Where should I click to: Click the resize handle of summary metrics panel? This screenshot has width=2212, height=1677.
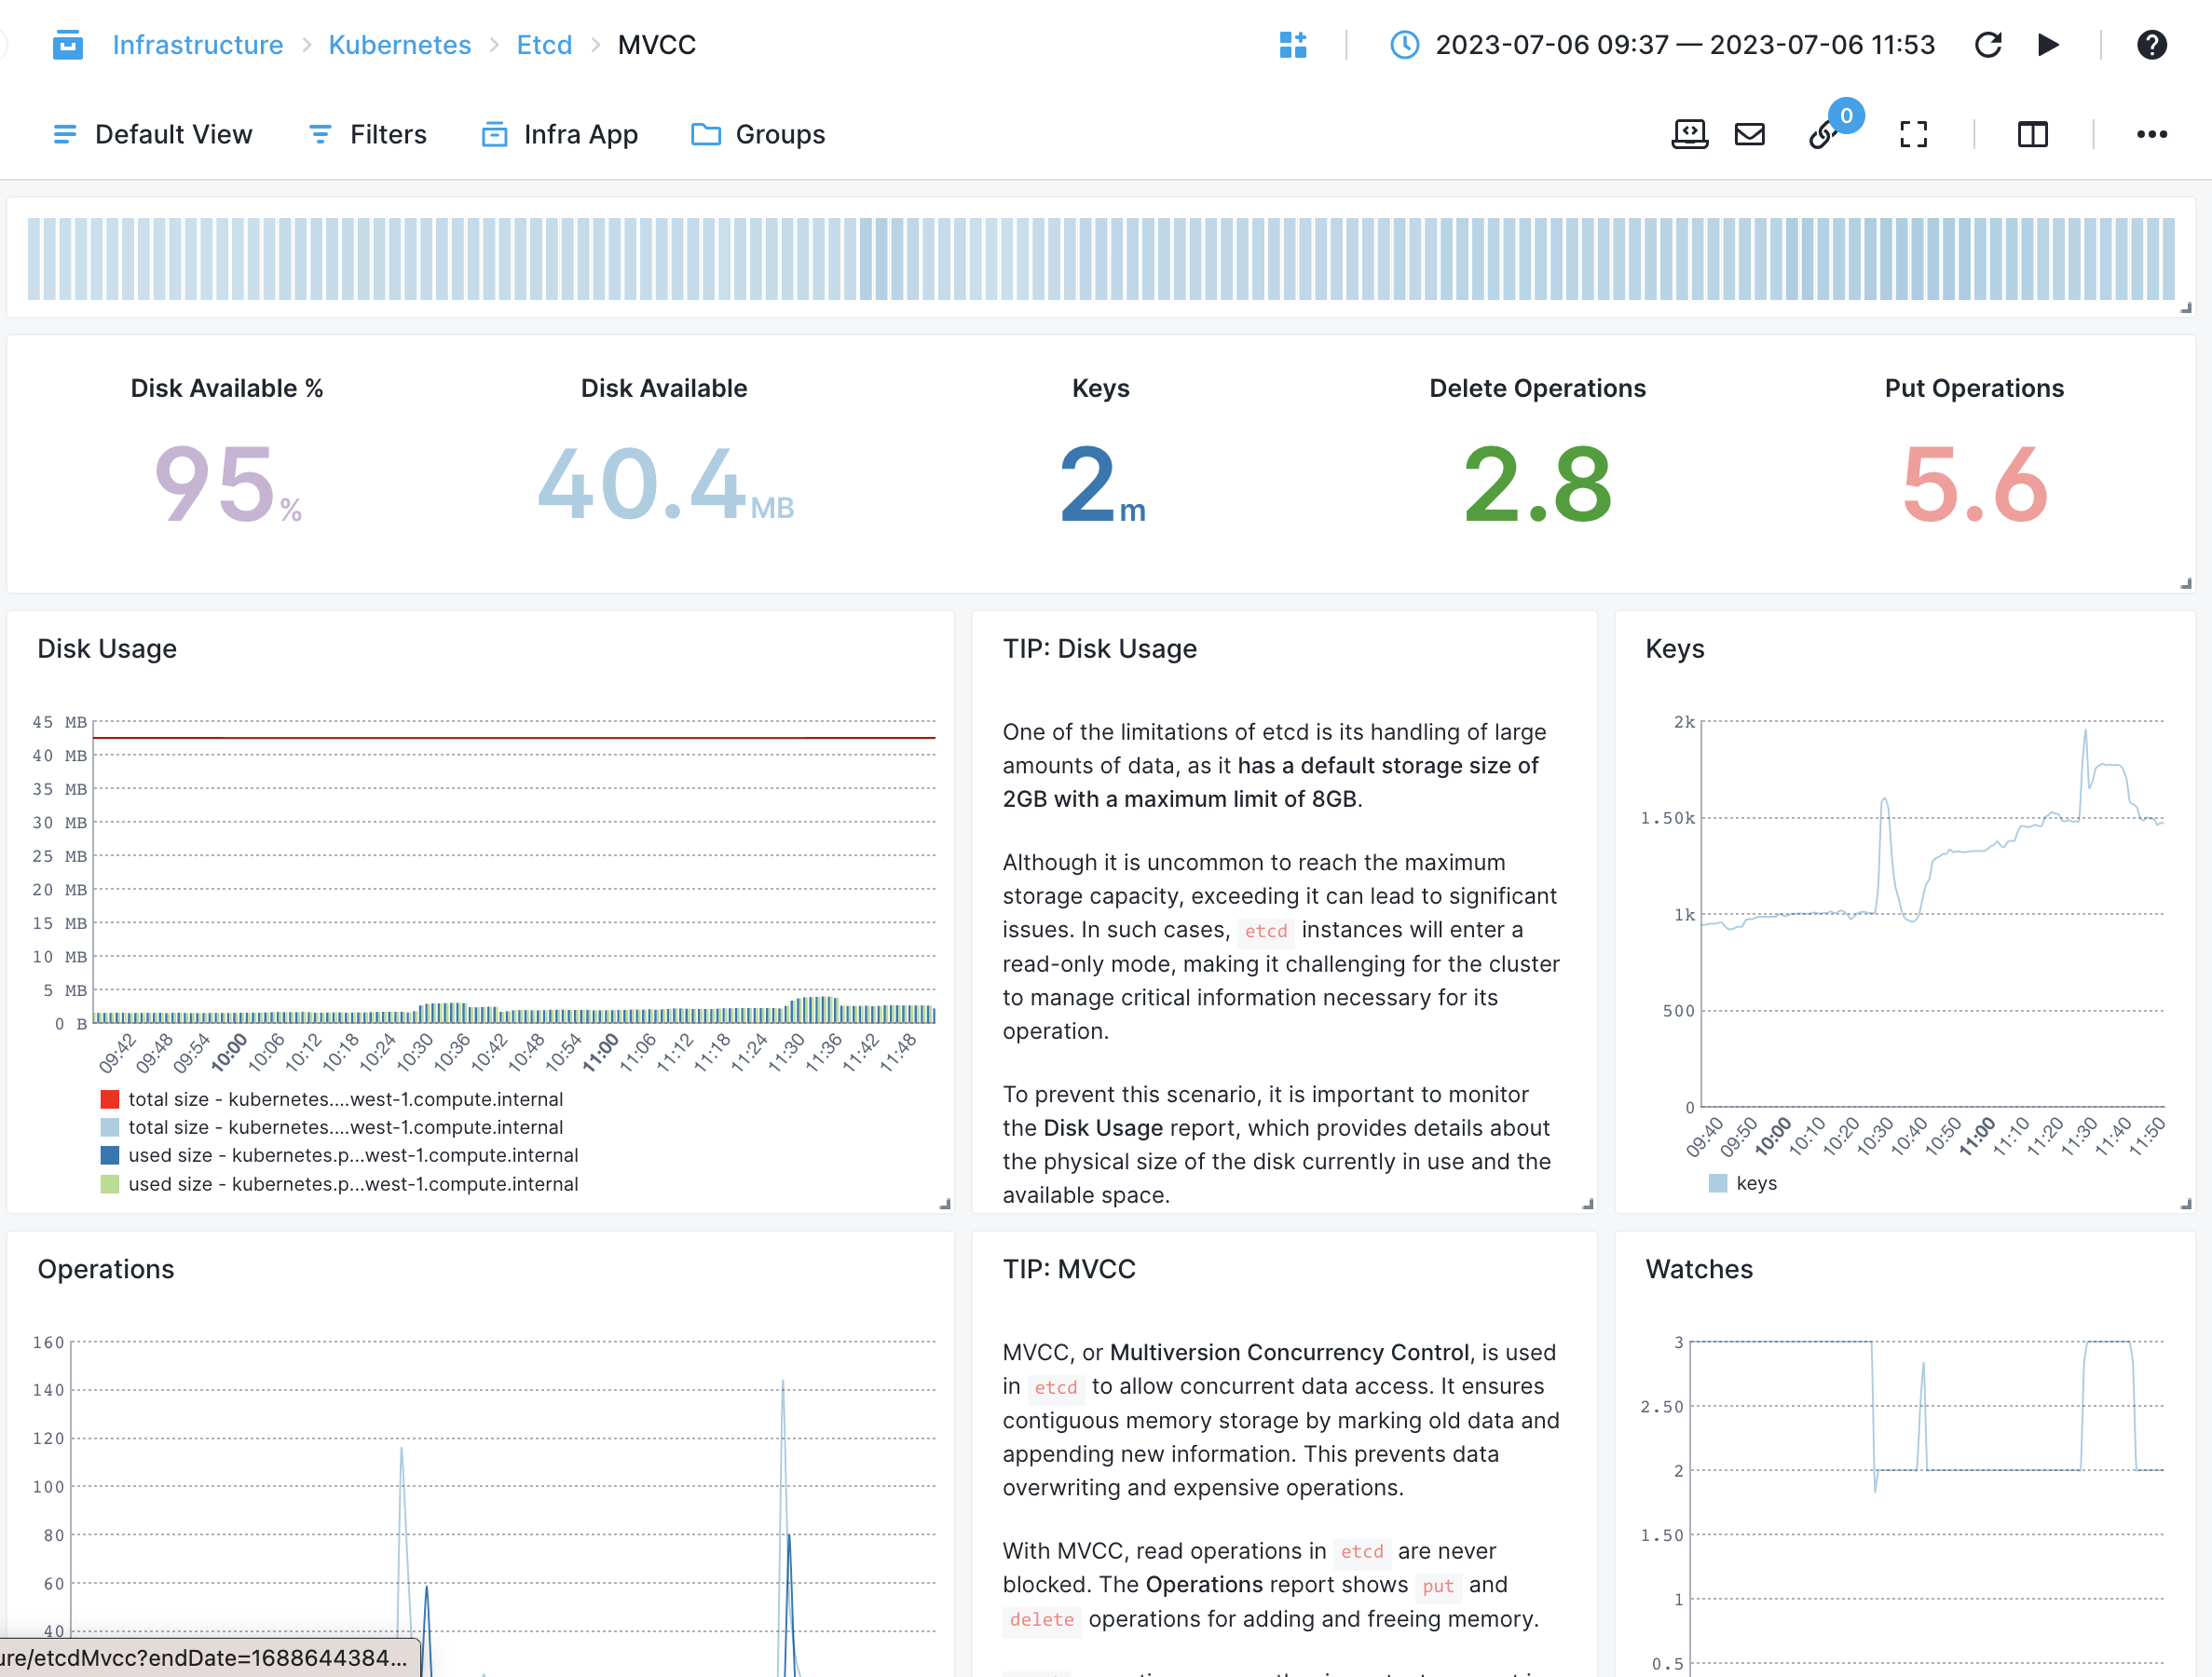pyautogui.click(x=2186, y=583)
